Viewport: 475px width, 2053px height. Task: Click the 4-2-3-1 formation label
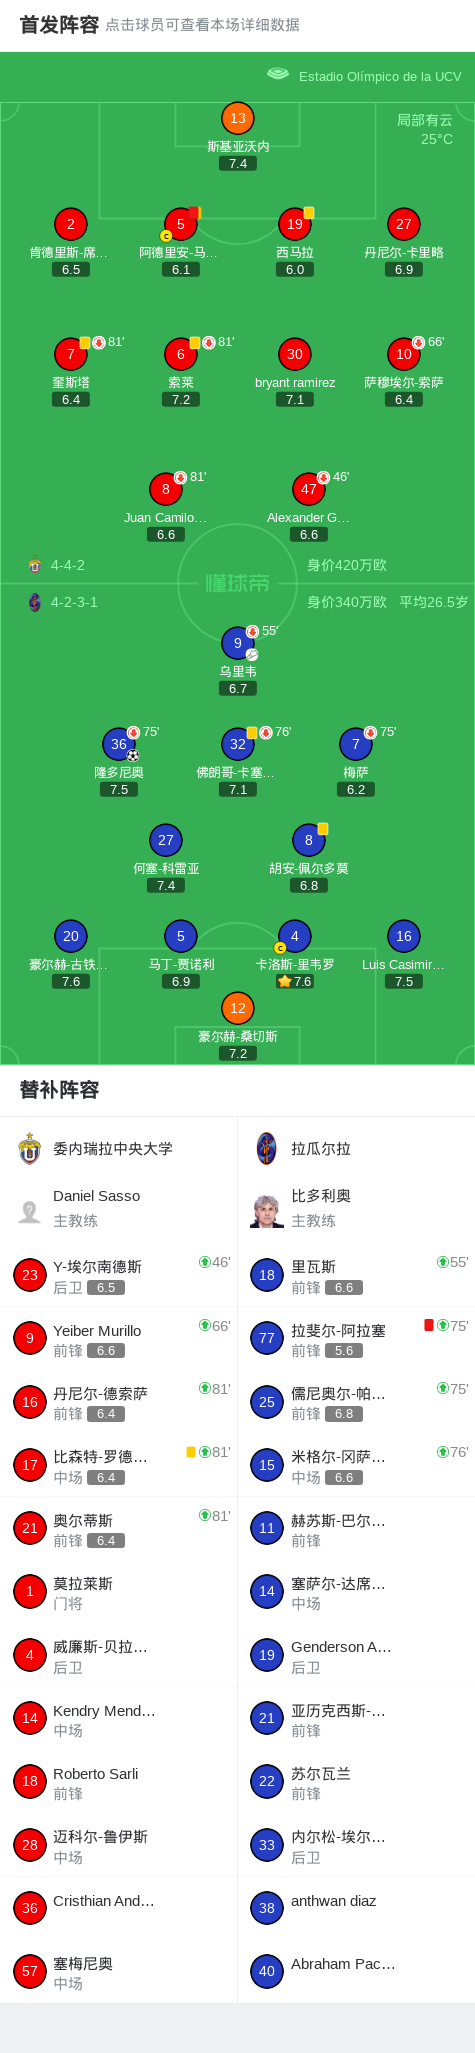pyautogui.click(x=74, y=602)
